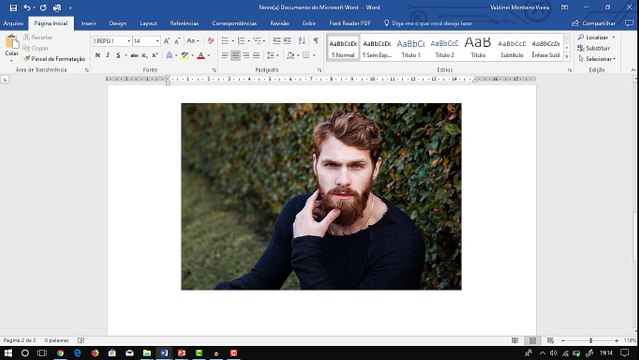639x360 pixels.
Task: Open Firefox from the taskbar
Action: click(x=95, y=353)
